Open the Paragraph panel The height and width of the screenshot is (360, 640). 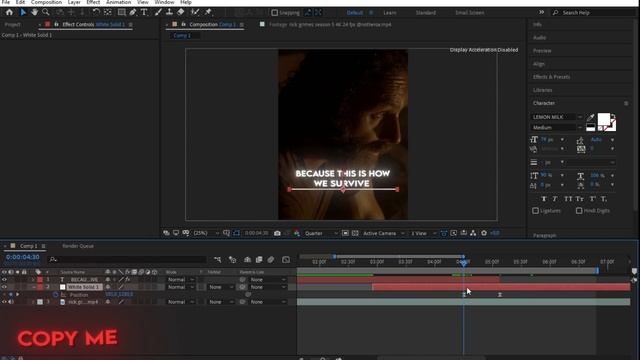click(544, 236)
